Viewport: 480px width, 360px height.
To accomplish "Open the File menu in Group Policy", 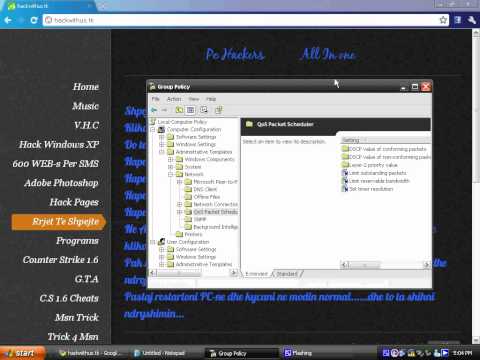I will [156, 99].
